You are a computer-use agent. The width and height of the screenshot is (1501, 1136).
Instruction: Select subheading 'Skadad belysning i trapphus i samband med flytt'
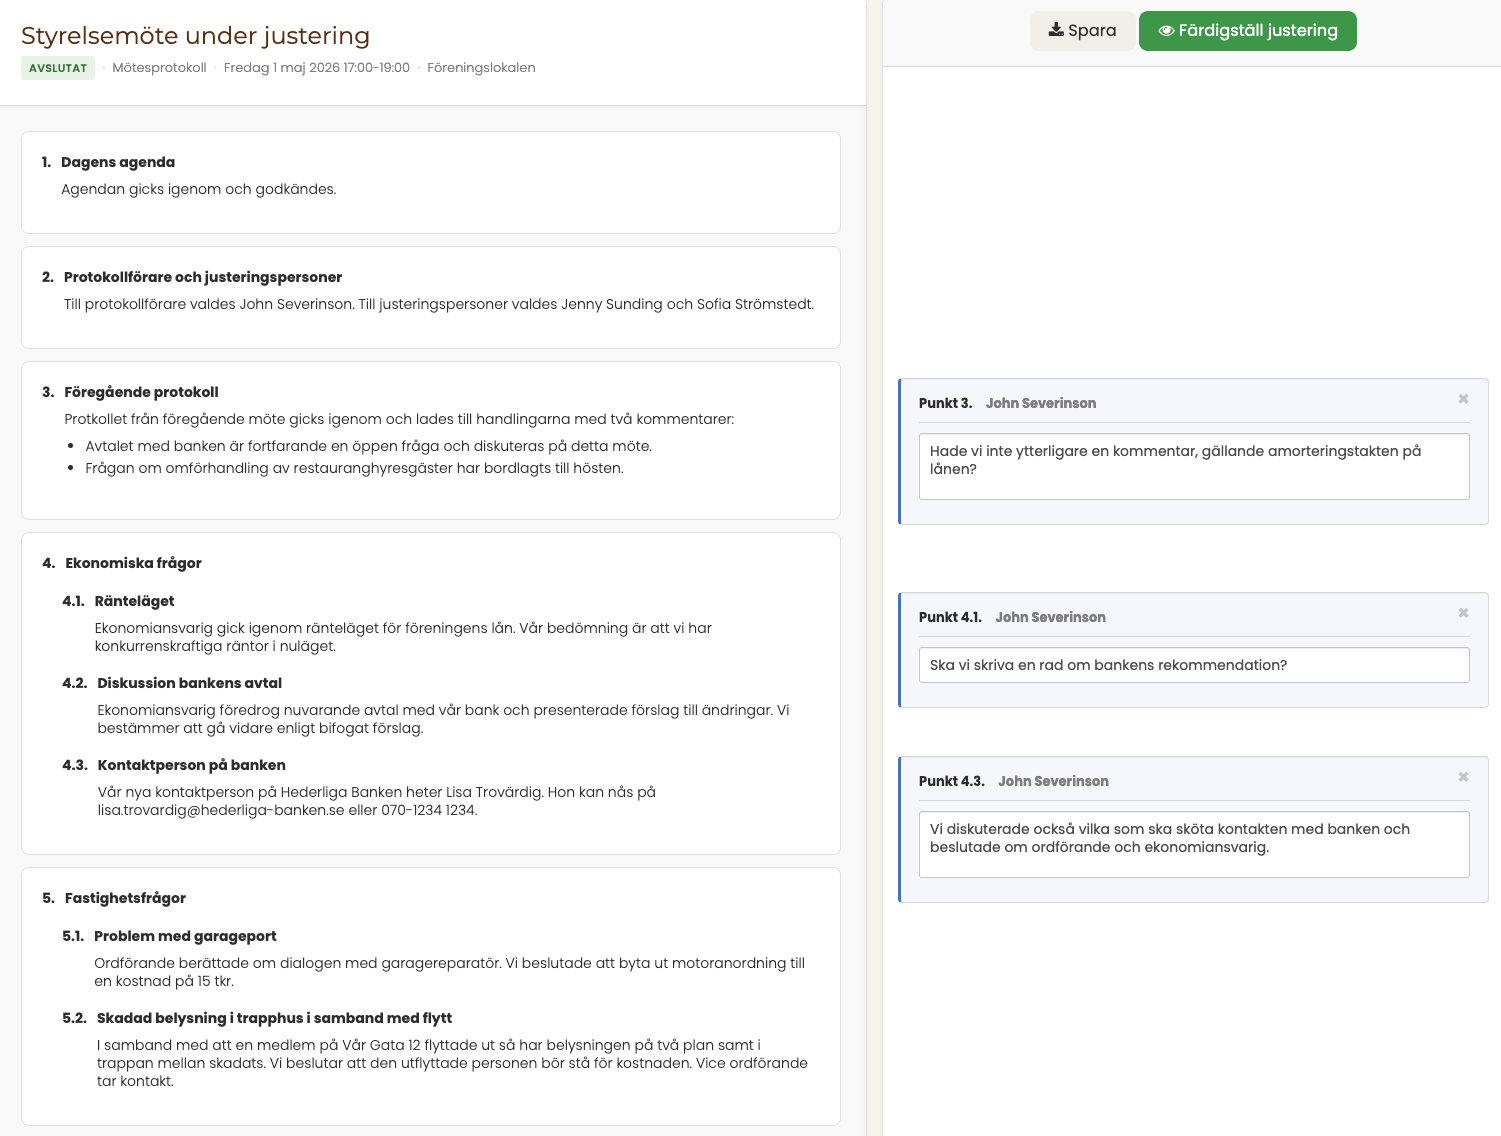tap(275, 1018)
